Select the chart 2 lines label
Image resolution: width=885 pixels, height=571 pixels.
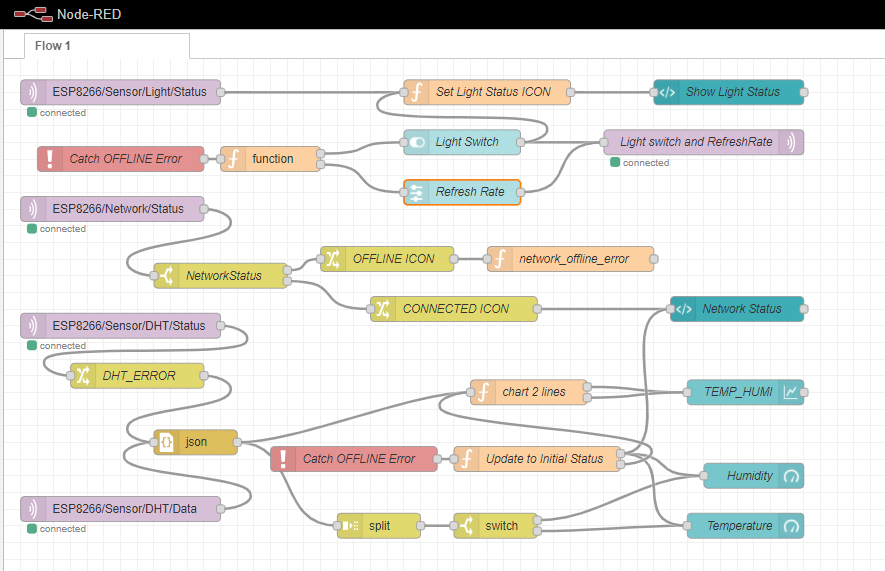click(x=534, y=392)
